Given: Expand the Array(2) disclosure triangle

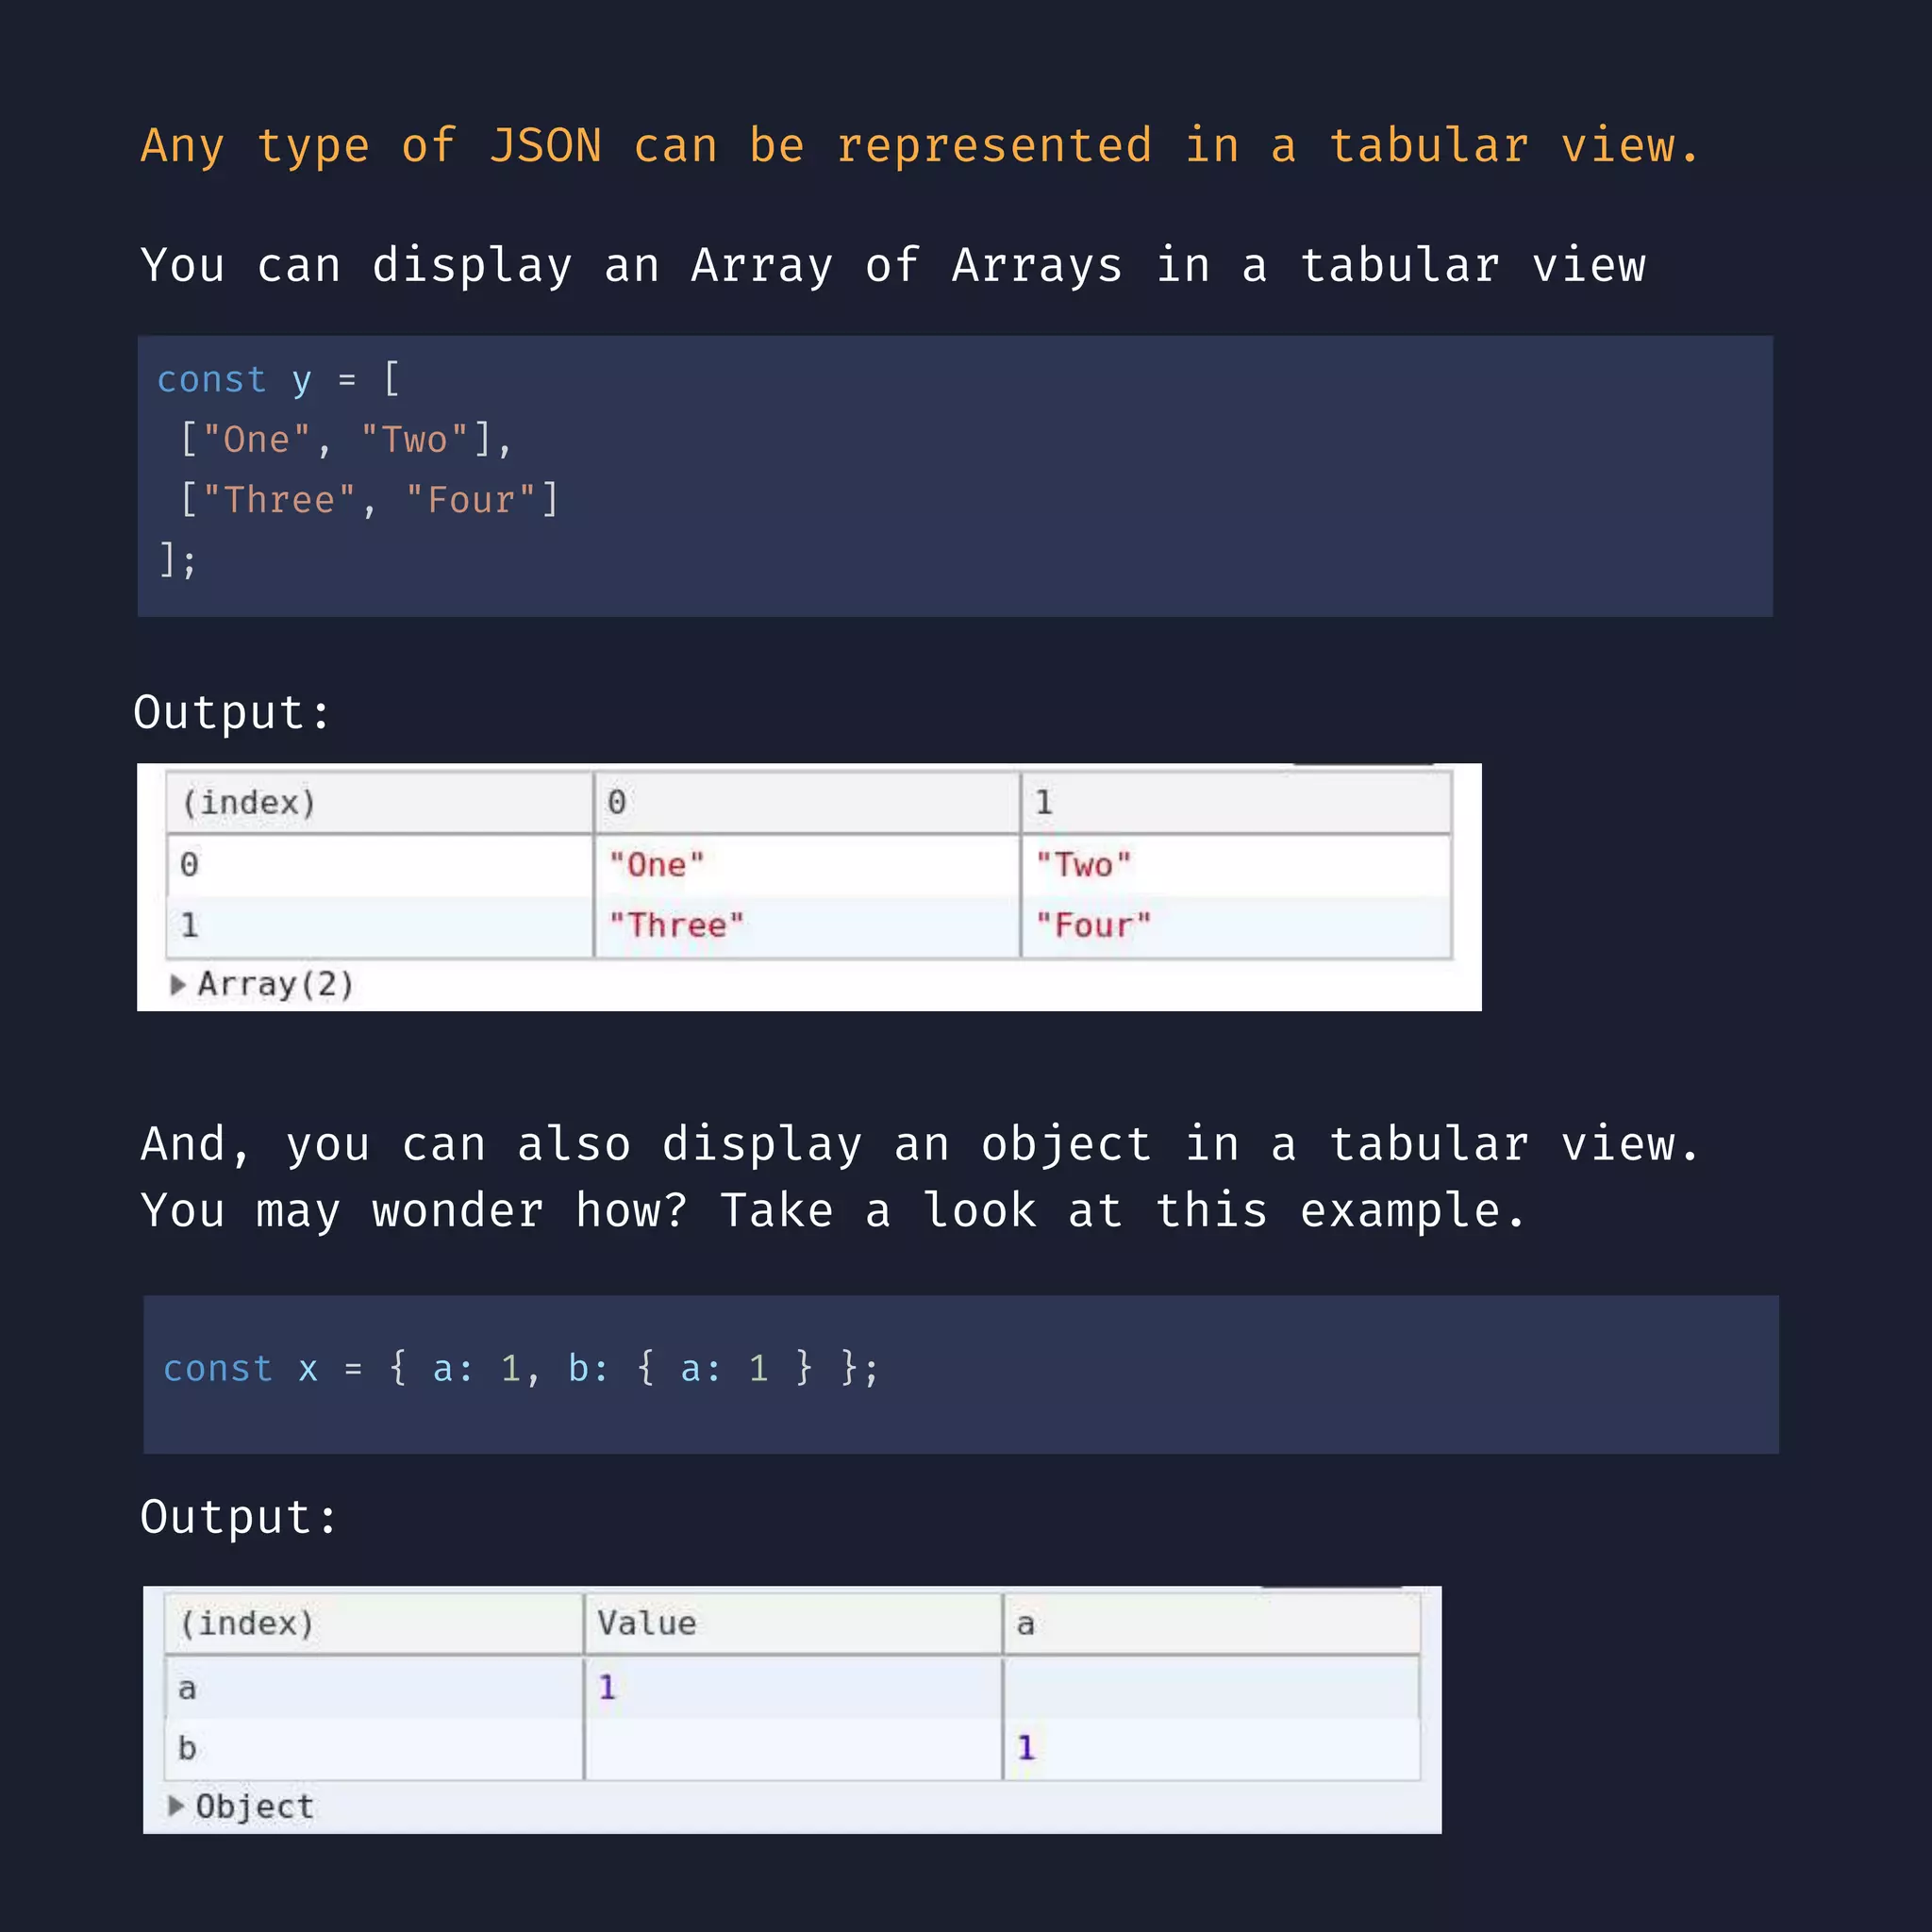Looking at the screenshot, I should coord(178,985).
